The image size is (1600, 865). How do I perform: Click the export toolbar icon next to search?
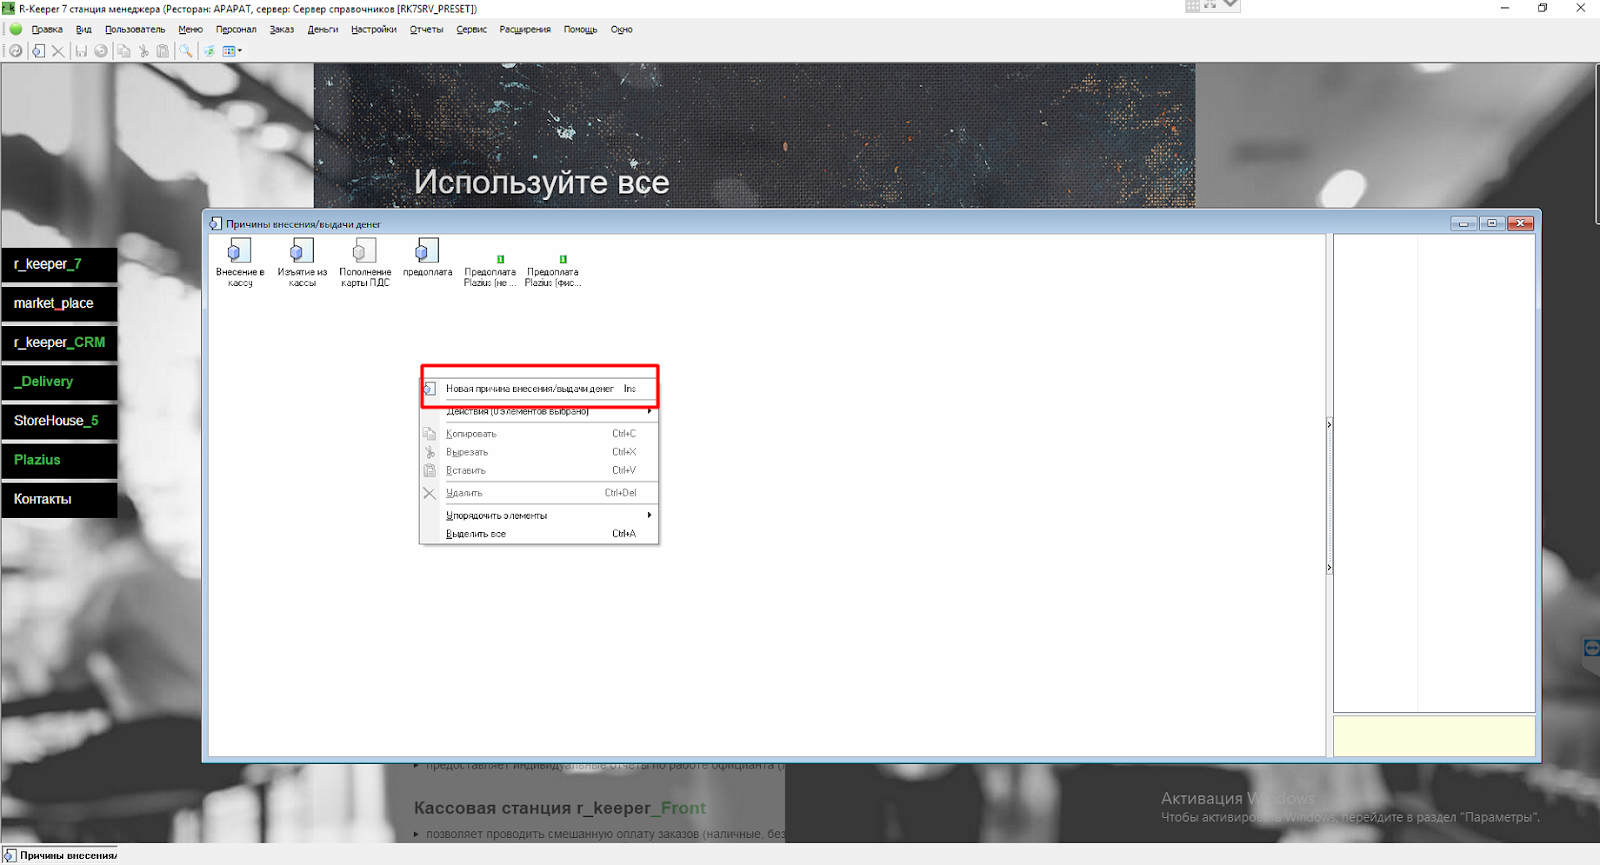(210, 51)
